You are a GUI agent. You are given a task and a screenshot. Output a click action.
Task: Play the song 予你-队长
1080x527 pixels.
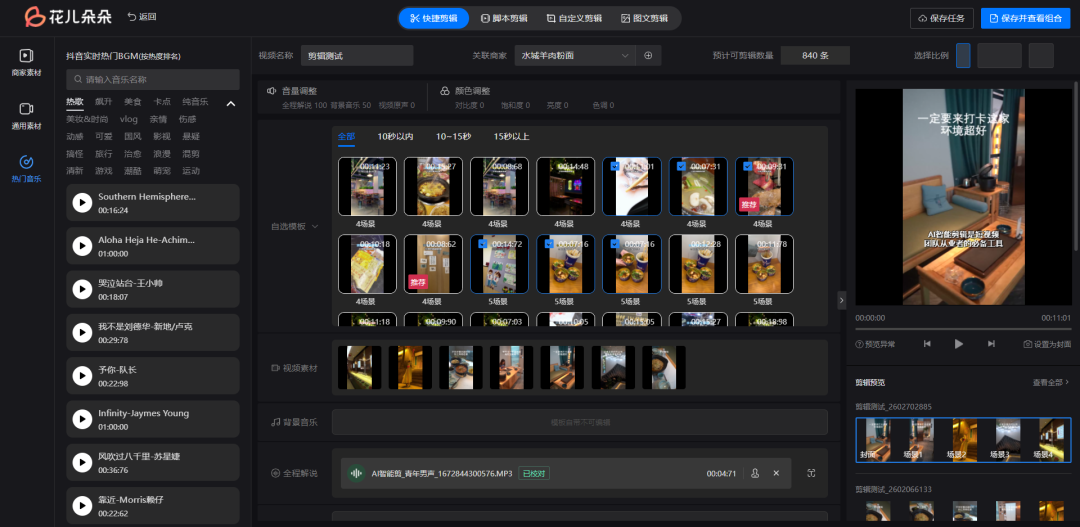pos(82,376)
